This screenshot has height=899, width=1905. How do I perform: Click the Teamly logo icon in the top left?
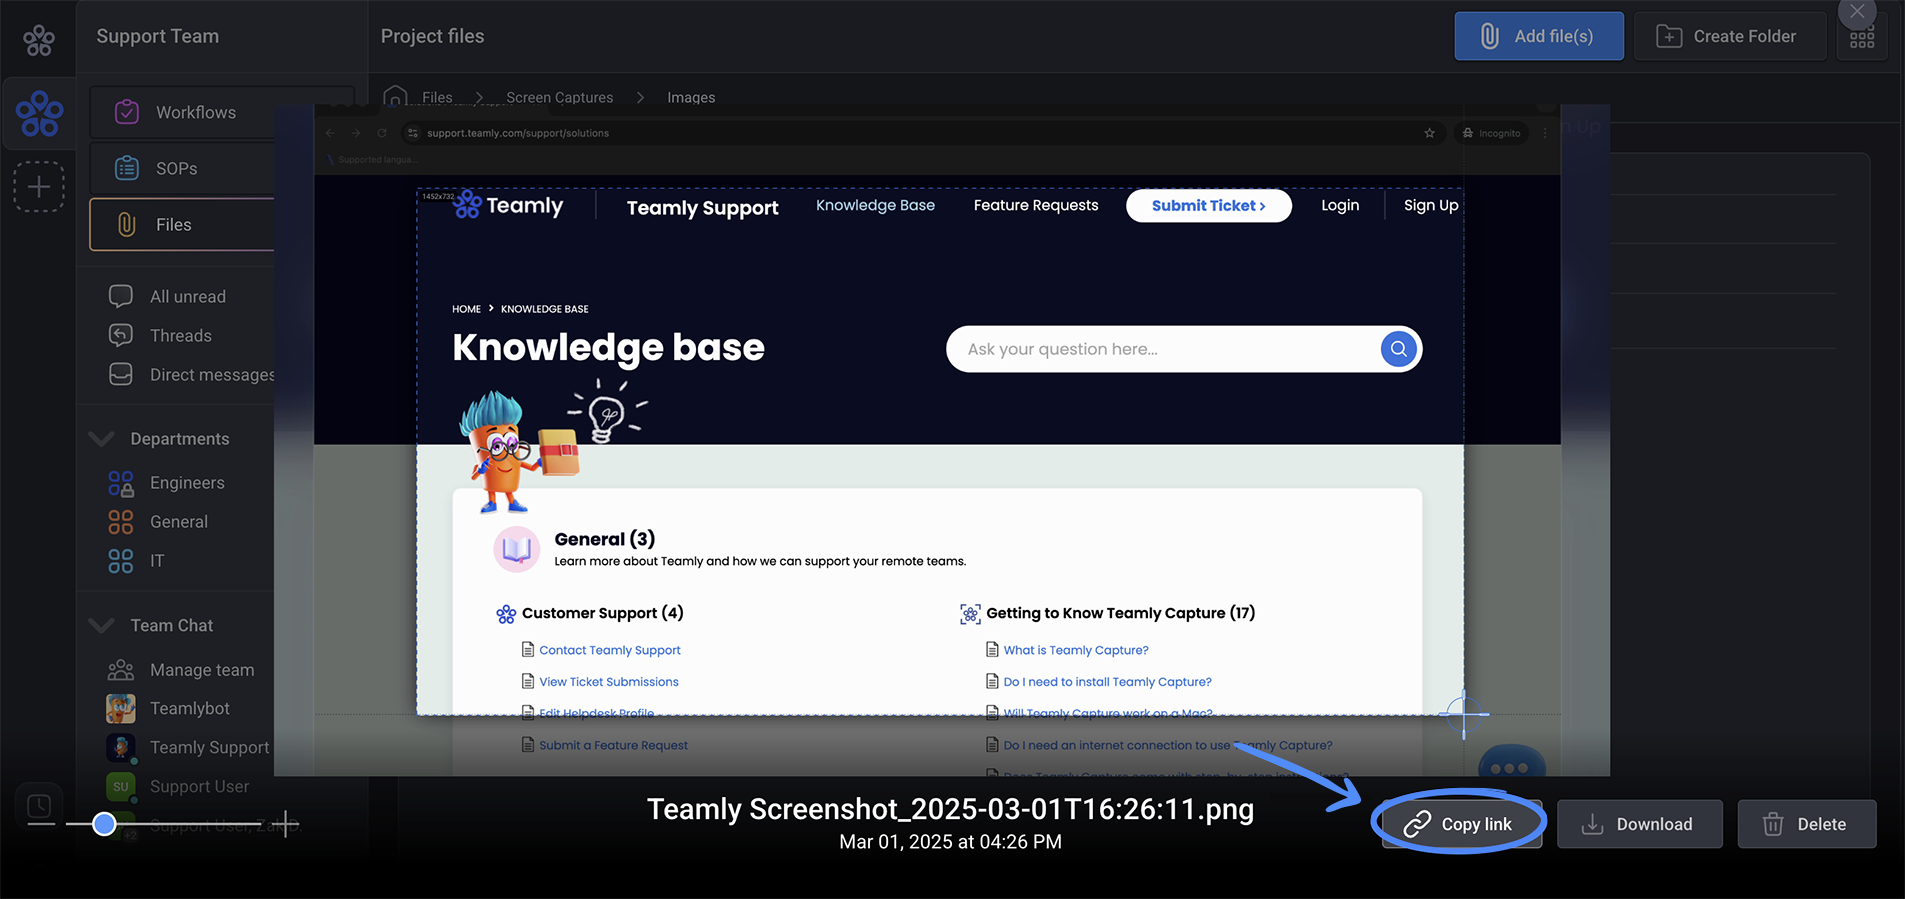[39, 40]
